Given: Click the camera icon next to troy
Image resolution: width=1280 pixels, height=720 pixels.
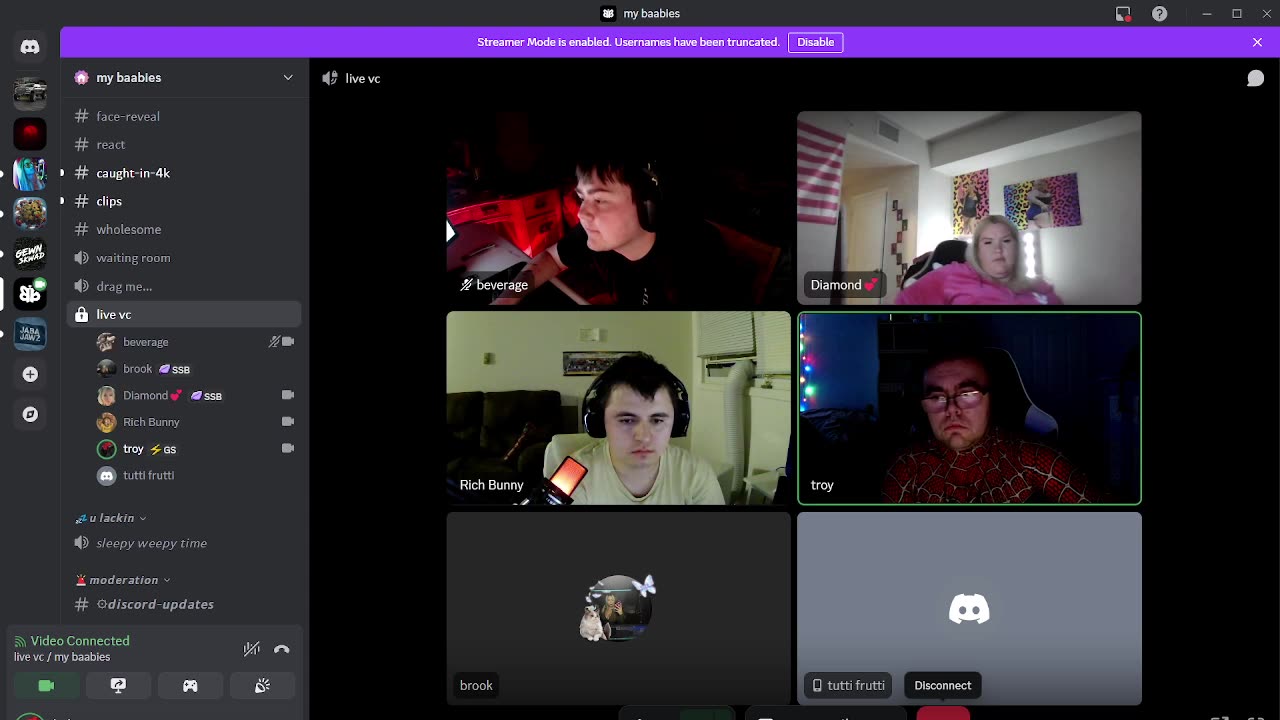Looking at the screenshot, I should pos(288,449).
